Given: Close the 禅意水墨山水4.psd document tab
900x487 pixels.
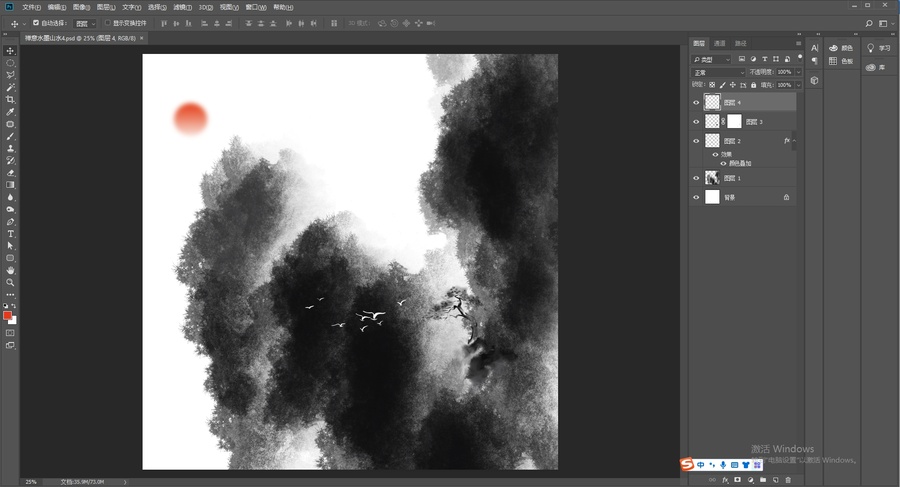Looking at the screenshot, I should (x=141, y=38).
